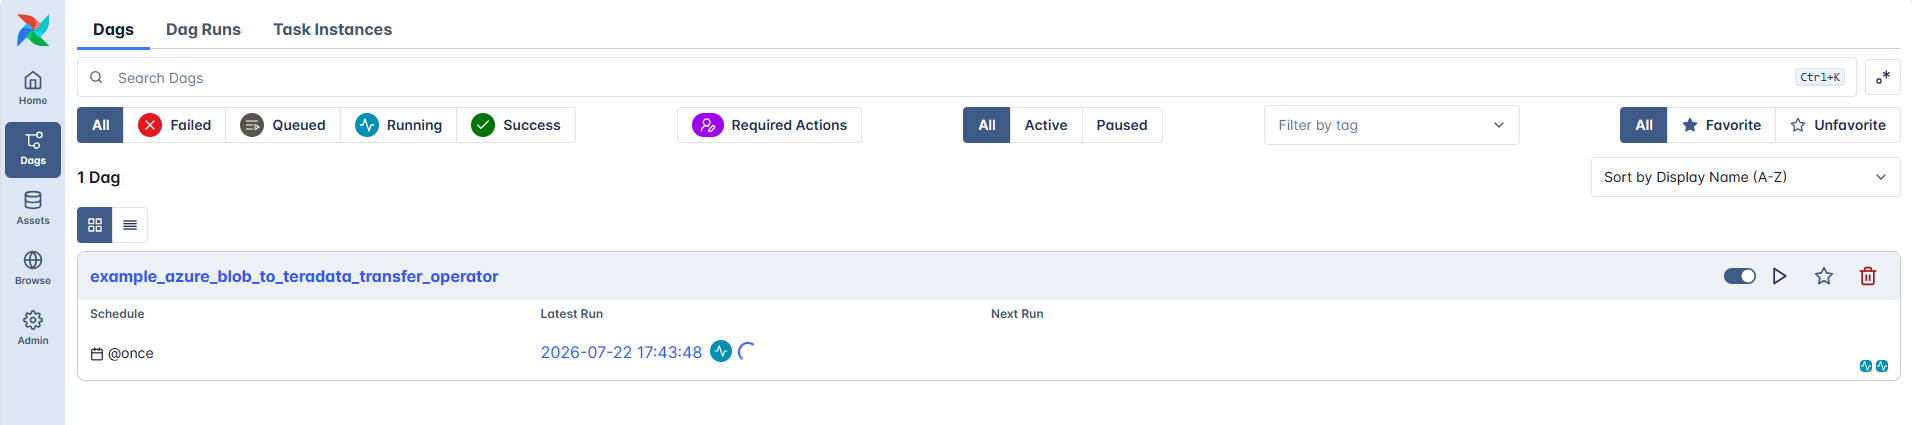Filter DAGs by Failed status

pyautogui.click(x=175, y=125)
